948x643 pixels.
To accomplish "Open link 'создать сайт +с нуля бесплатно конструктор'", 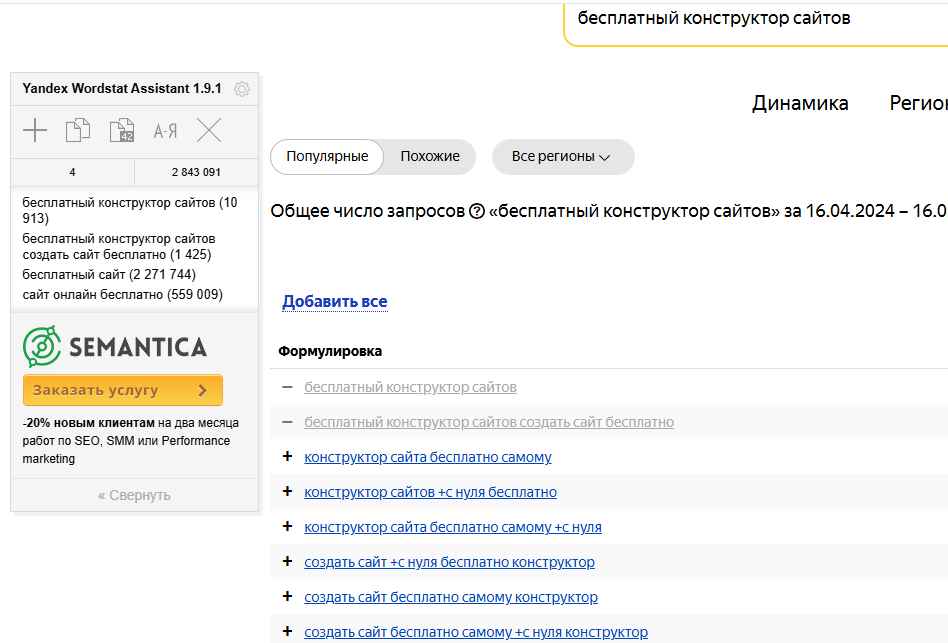I will 449,563.
